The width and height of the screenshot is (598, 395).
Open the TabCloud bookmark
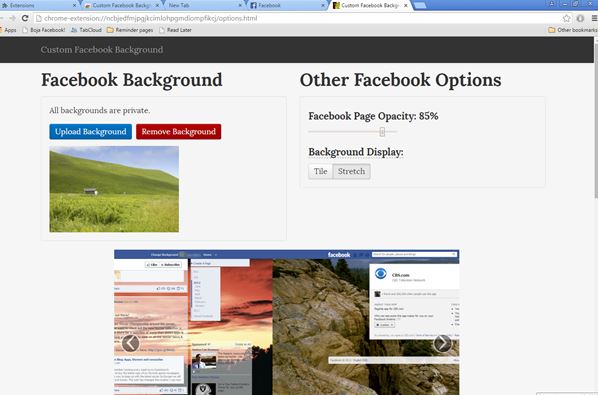87,30
